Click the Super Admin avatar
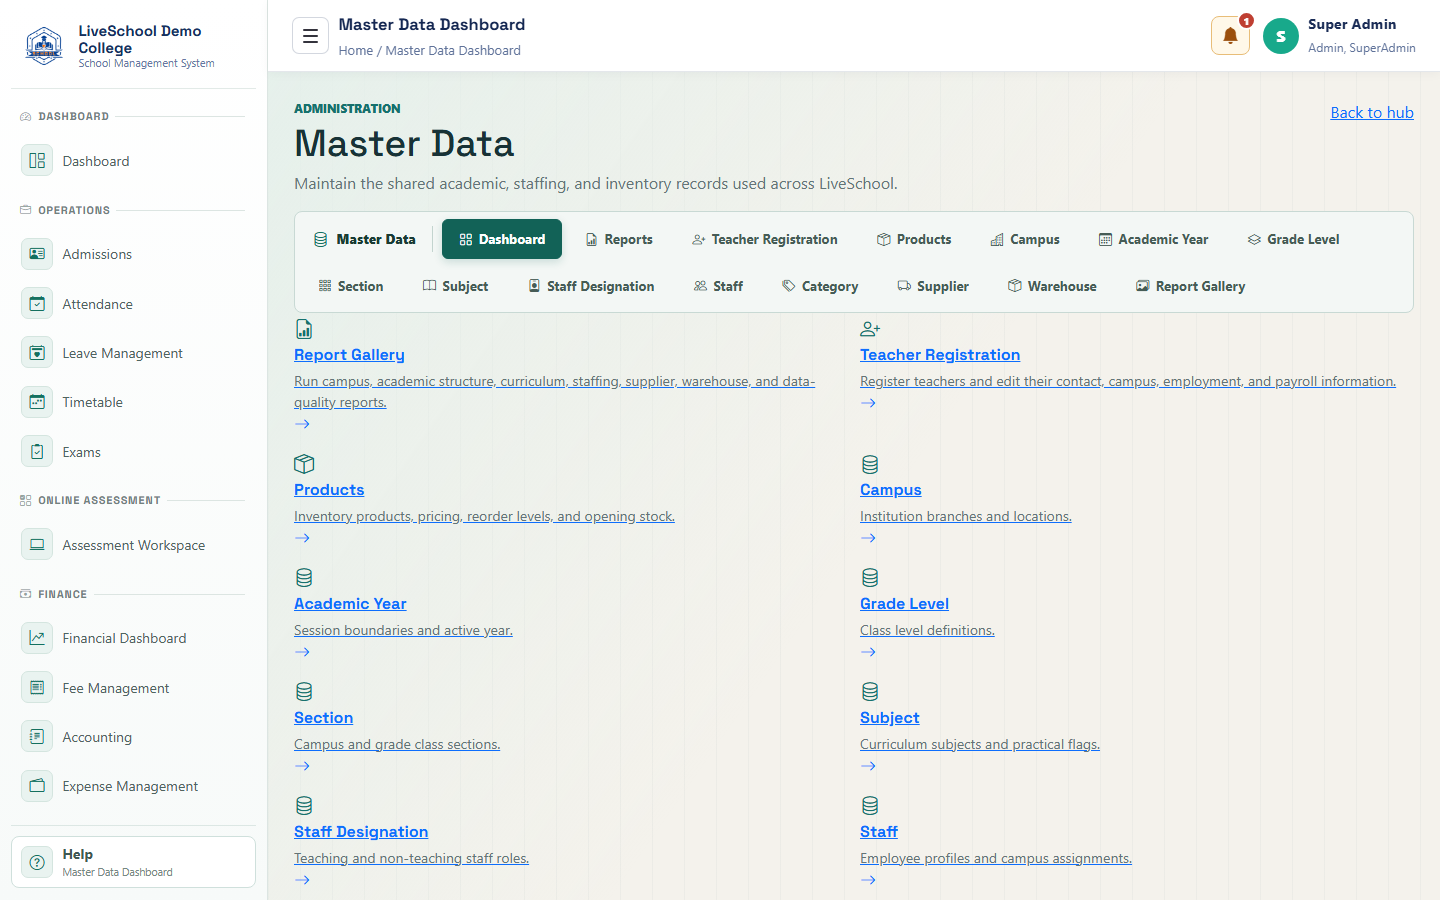Viewport: 1440px width, 900px height. click(1280, 36)
